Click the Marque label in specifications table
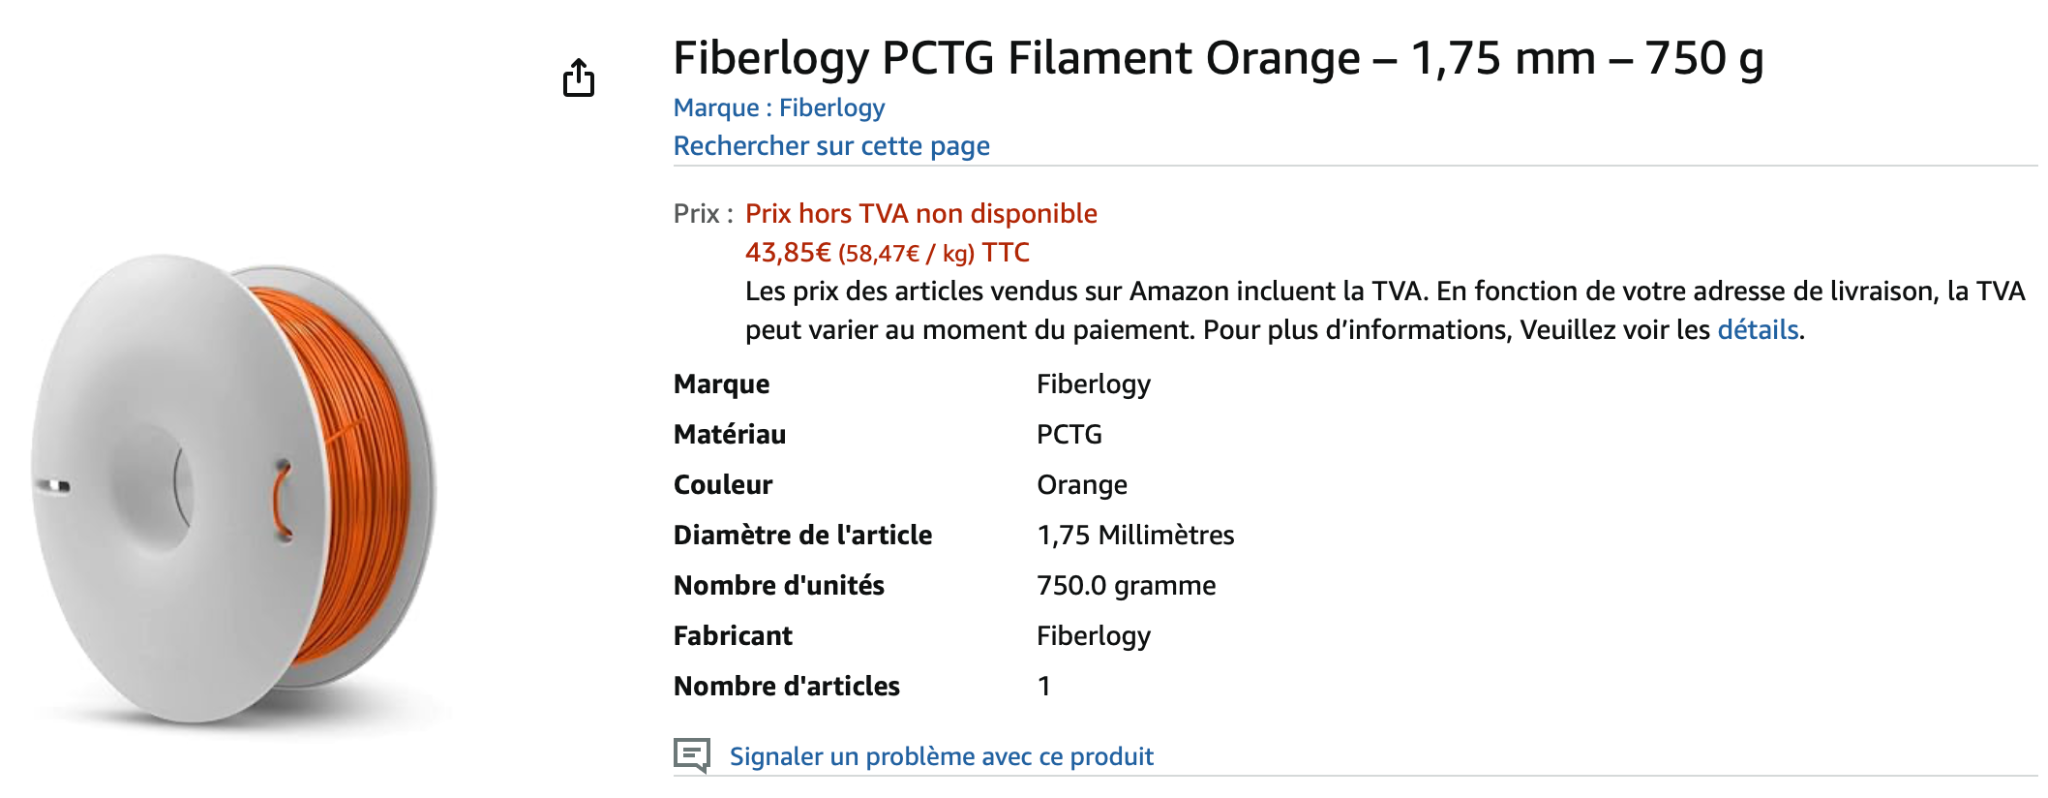The width and height of the screenshot is (2048, 798). [721, 384]
